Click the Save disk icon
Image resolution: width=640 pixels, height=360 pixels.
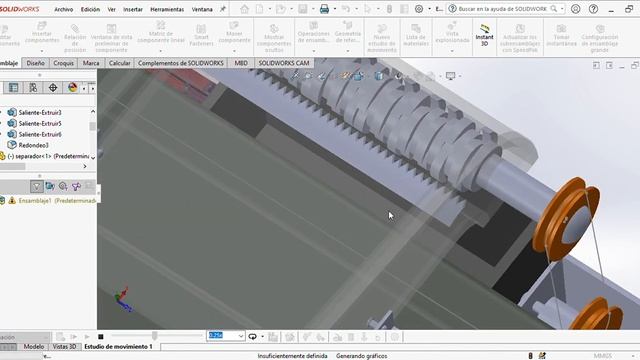tap(302, 9)
